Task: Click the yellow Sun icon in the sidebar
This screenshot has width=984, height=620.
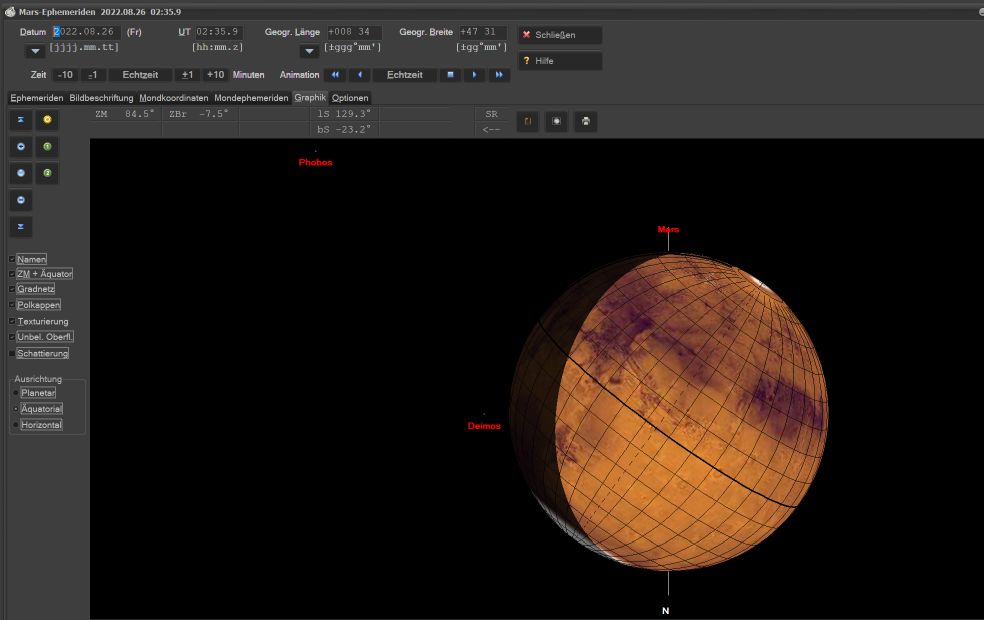Action: coord(46,119)
